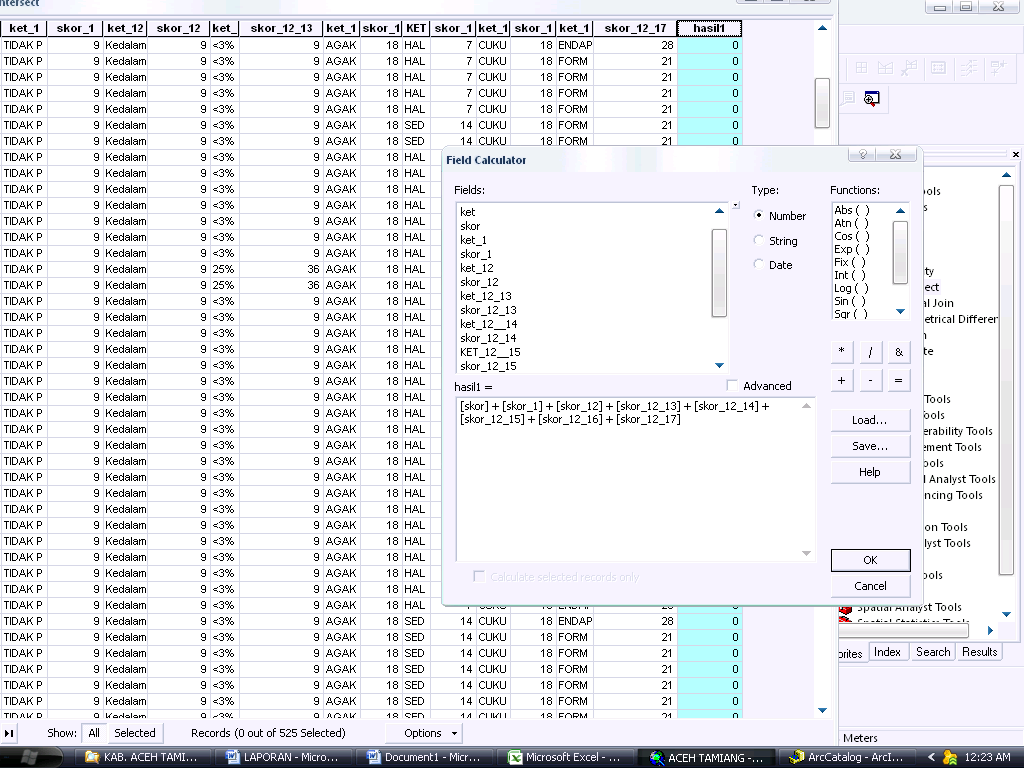
Task: Click OK to run the Field Calculator
Action: coord(869,560)
